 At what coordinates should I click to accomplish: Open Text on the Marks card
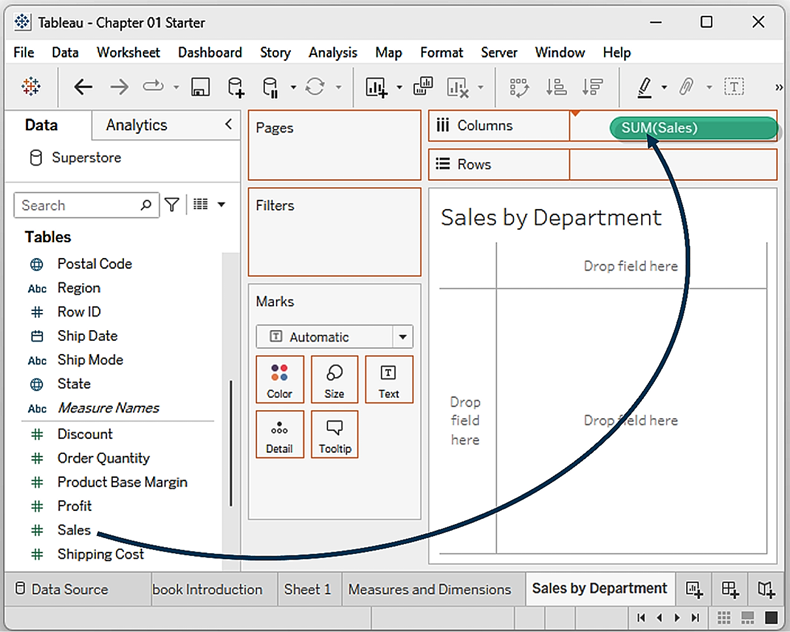coord(389,380)
